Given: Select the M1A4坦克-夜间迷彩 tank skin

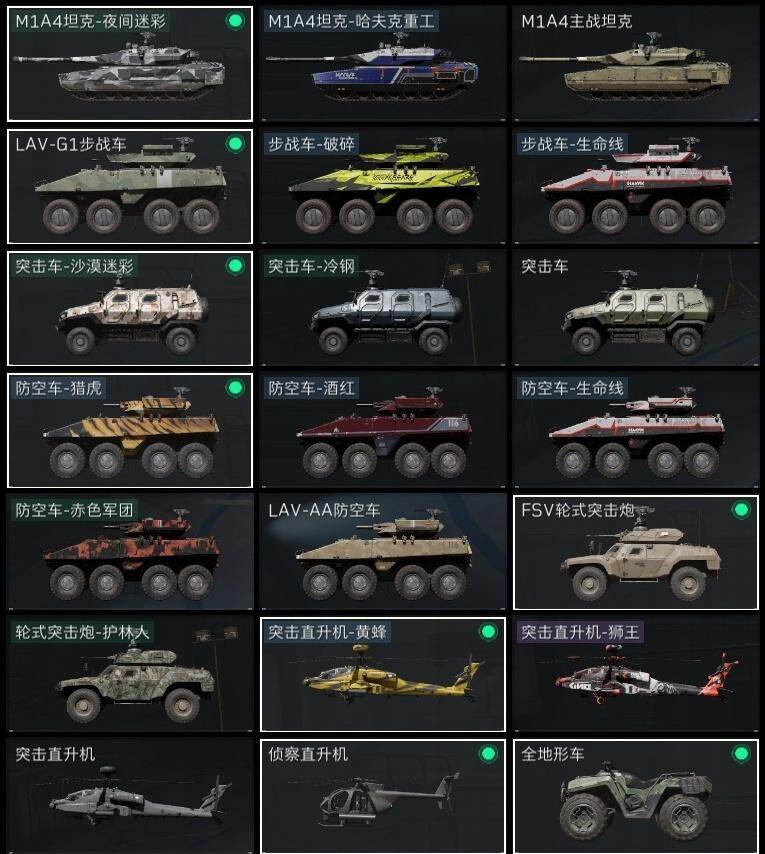Looking at the screenshot, I should [x=130, y=64].
